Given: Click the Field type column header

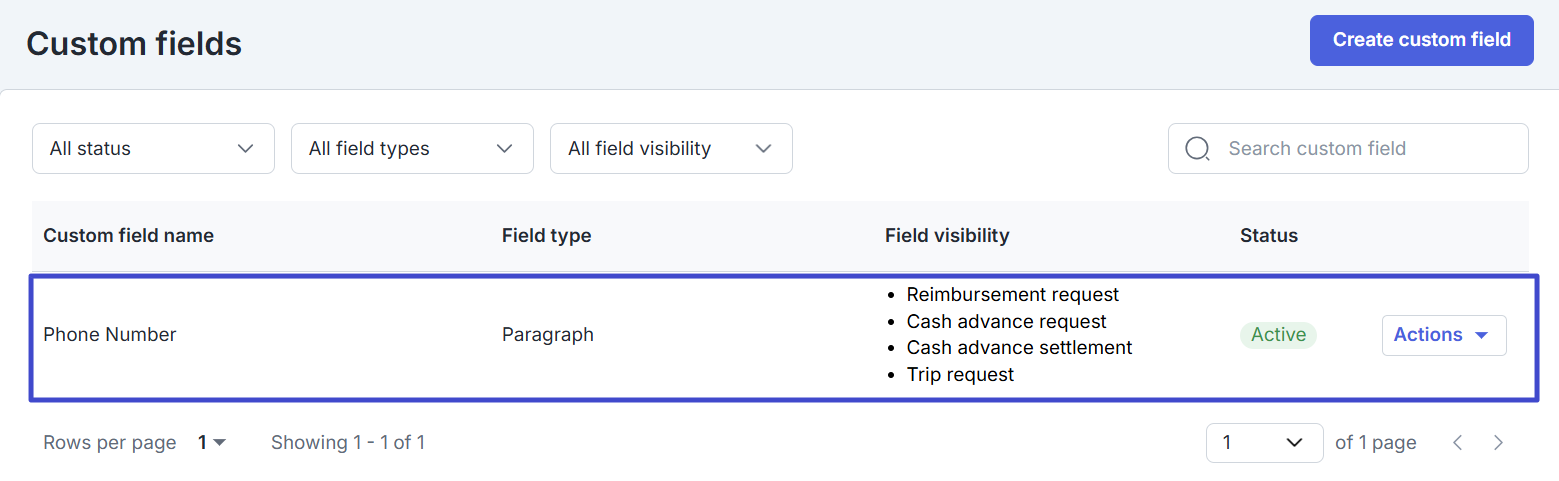Looking at the screenshot, I should coord(546,236).
